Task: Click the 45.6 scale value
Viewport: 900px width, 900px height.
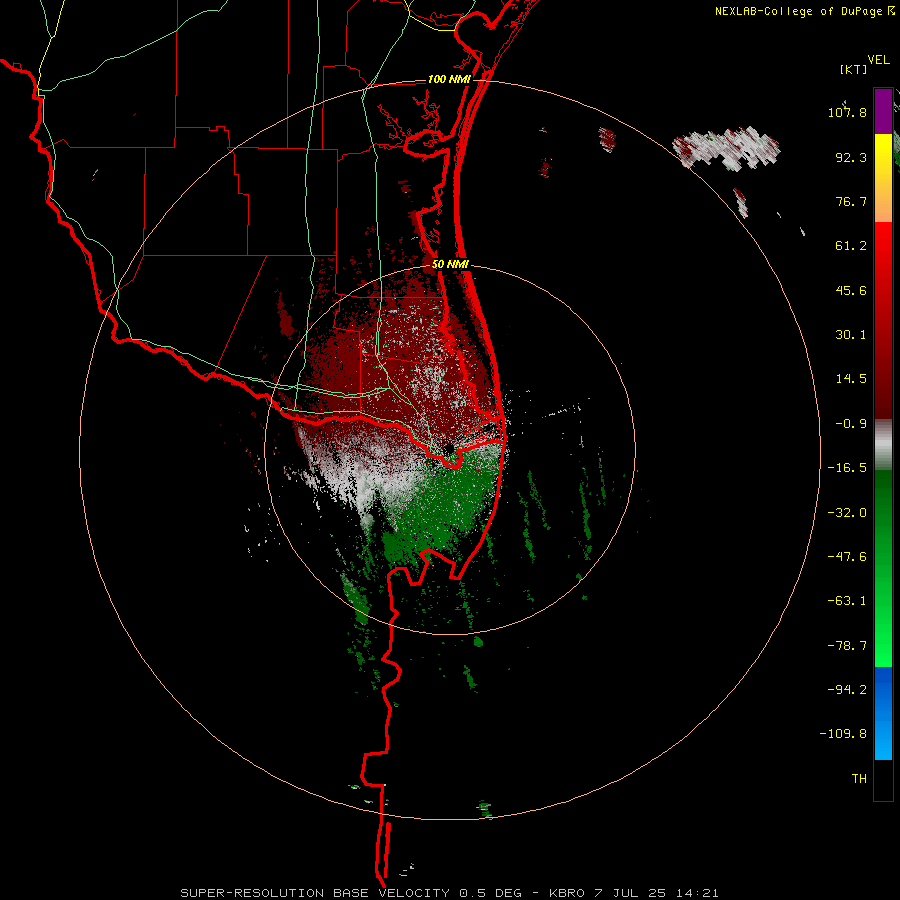Action: point(851,290)
